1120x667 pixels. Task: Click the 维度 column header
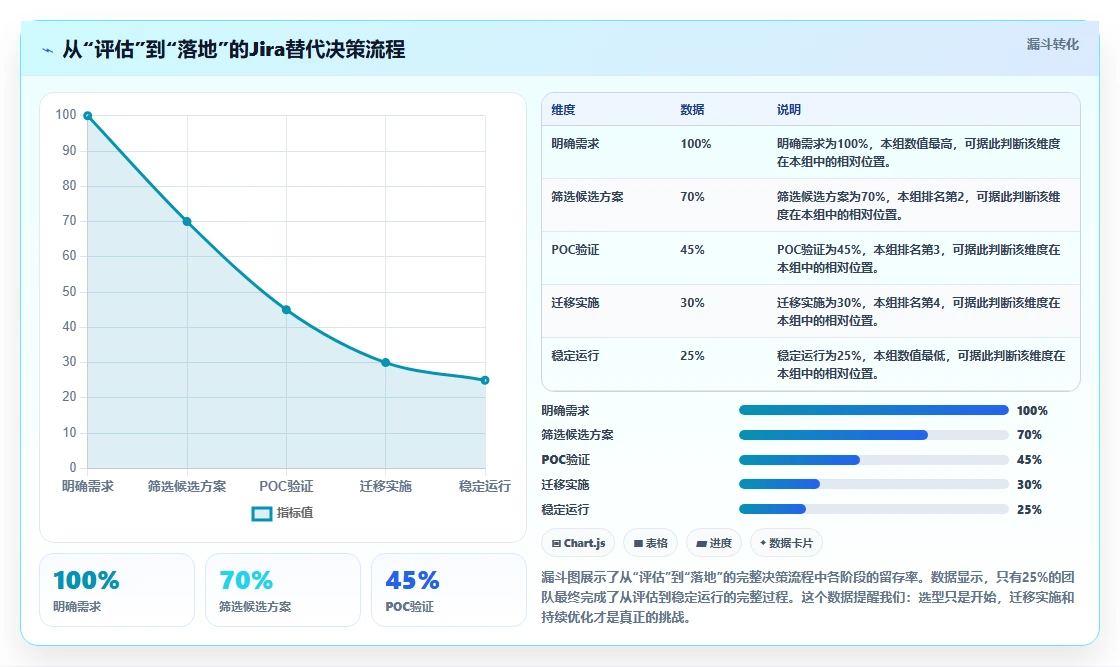point(563,109)
